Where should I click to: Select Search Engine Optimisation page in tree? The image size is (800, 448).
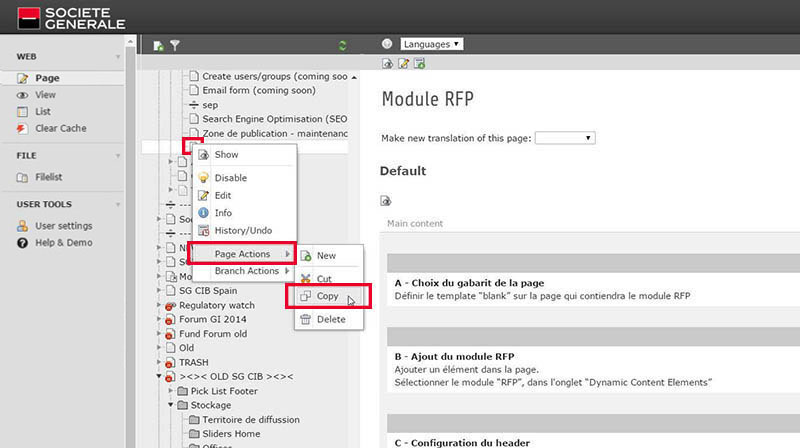coord(274,119)
